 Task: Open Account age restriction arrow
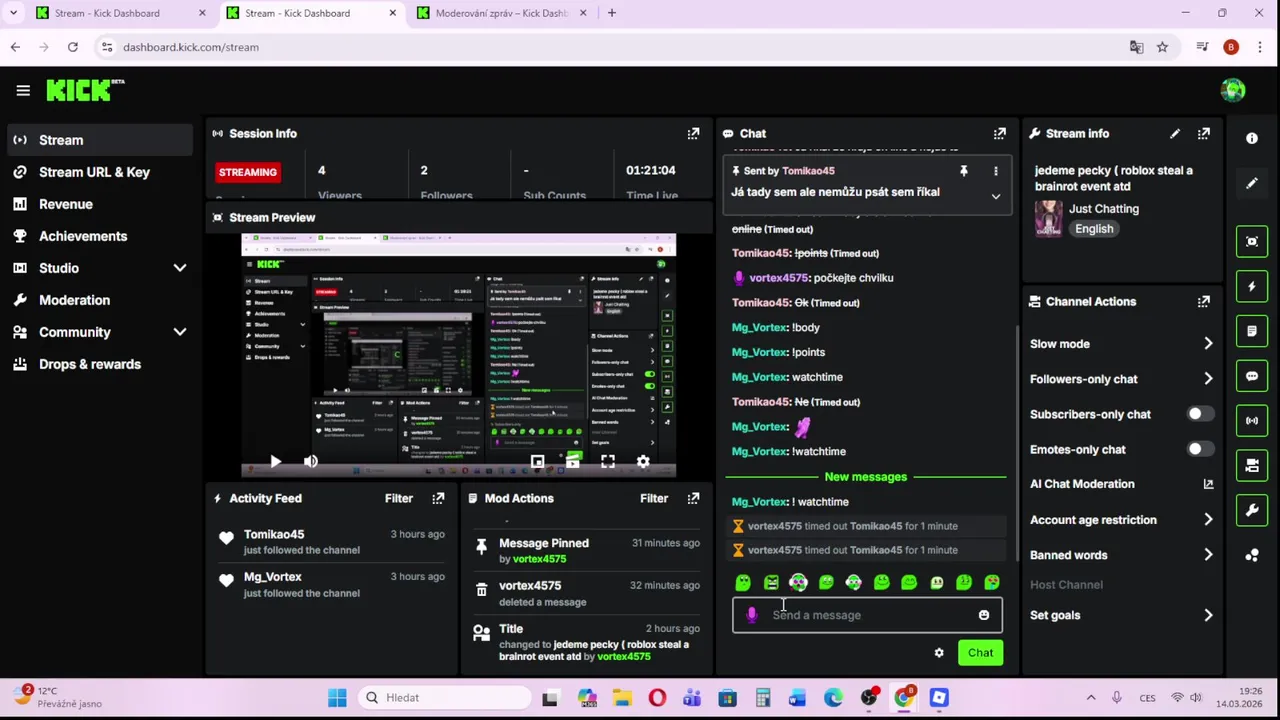1208,520
